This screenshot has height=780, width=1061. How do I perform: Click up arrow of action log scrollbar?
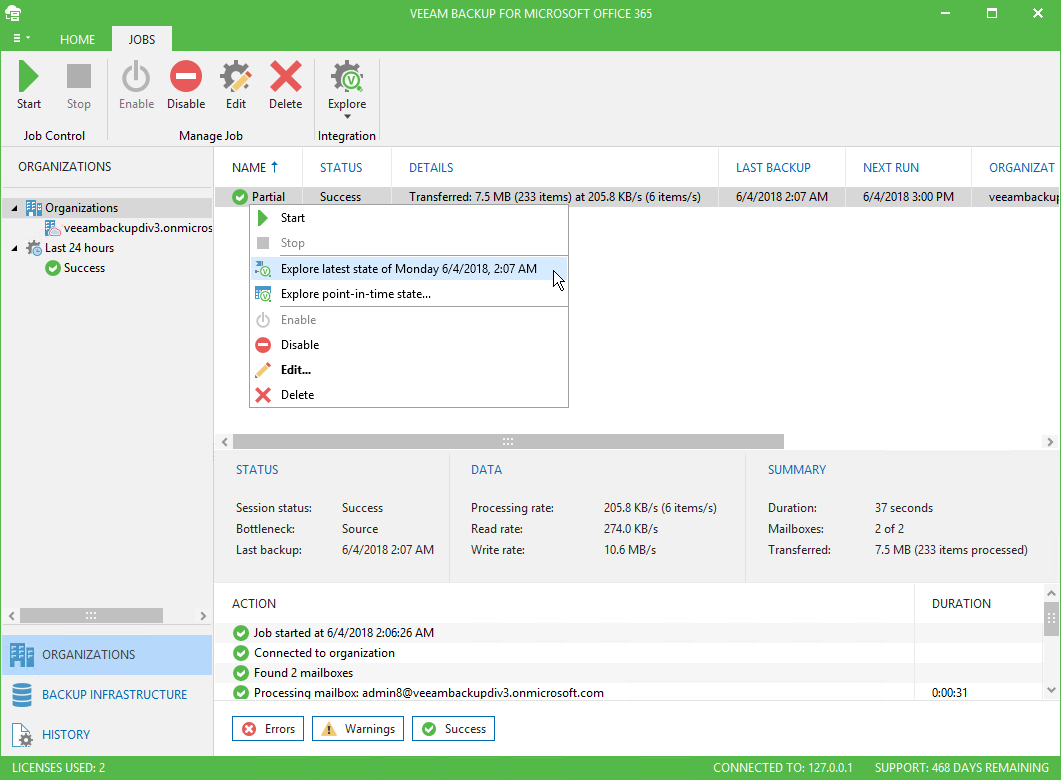tap(1051, 593)
